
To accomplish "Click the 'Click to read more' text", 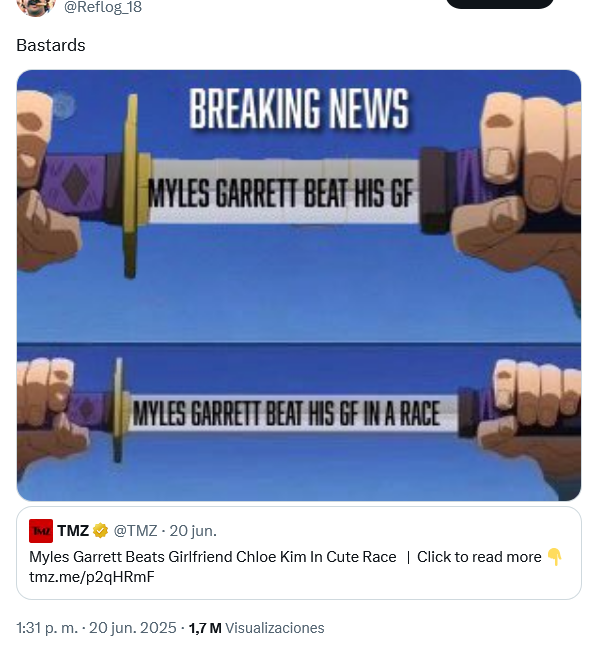I will [x=479, y=557].
